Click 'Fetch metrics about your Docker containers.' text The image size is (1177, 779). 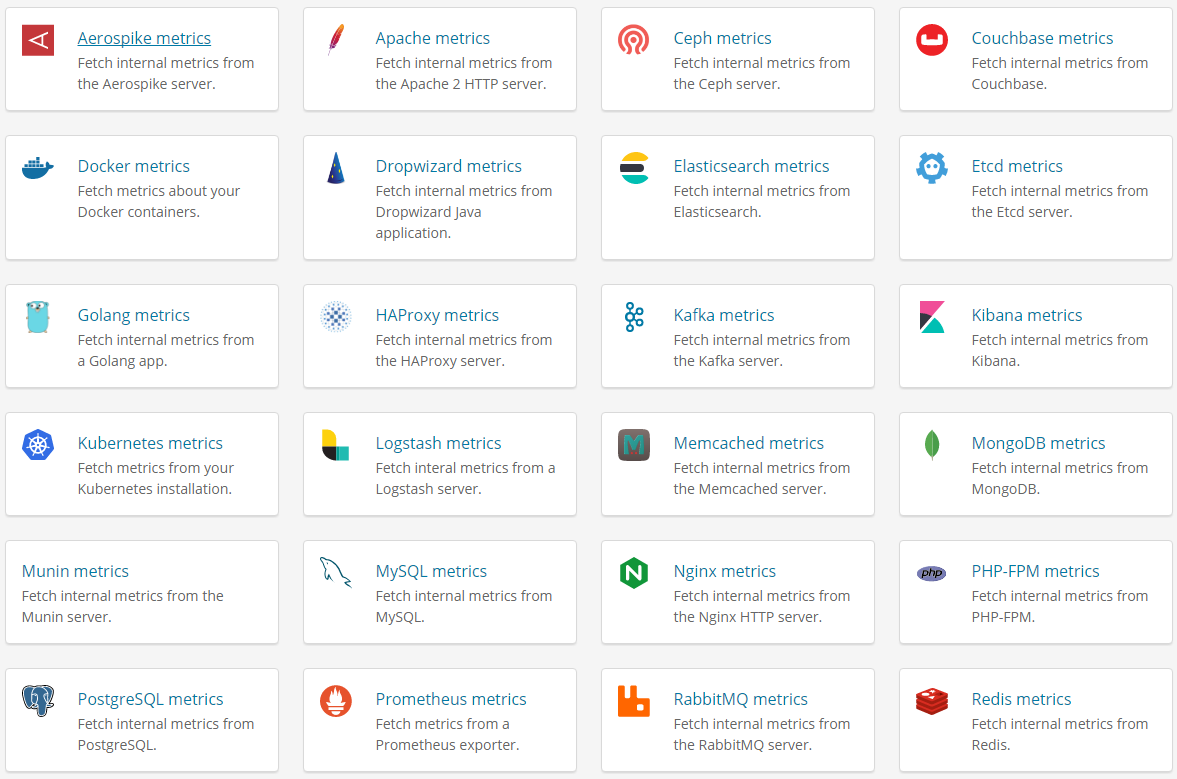coord(158,202)
